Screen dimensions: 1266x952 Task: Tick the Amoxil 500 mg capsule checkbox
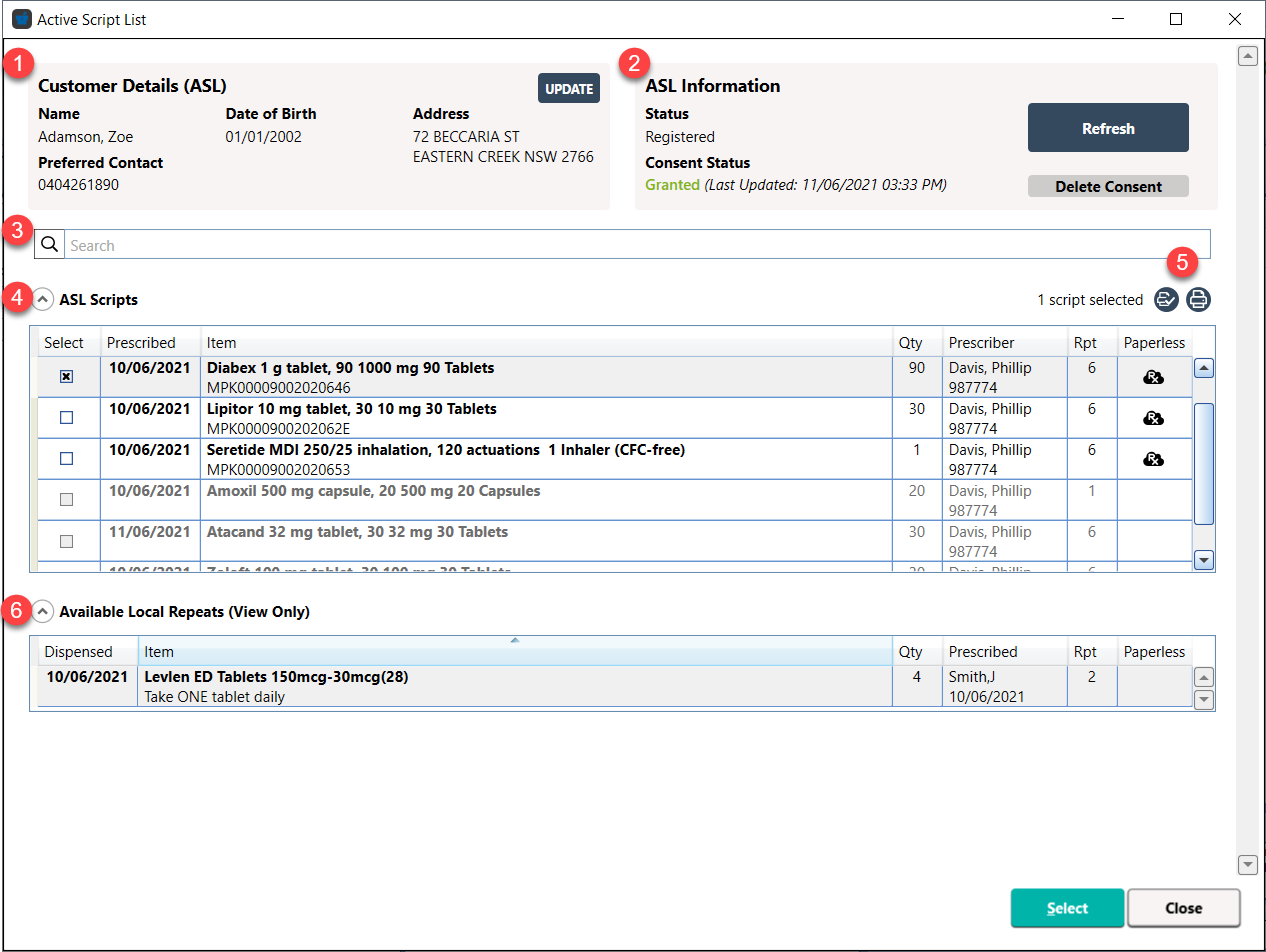[x=66, y=500]
